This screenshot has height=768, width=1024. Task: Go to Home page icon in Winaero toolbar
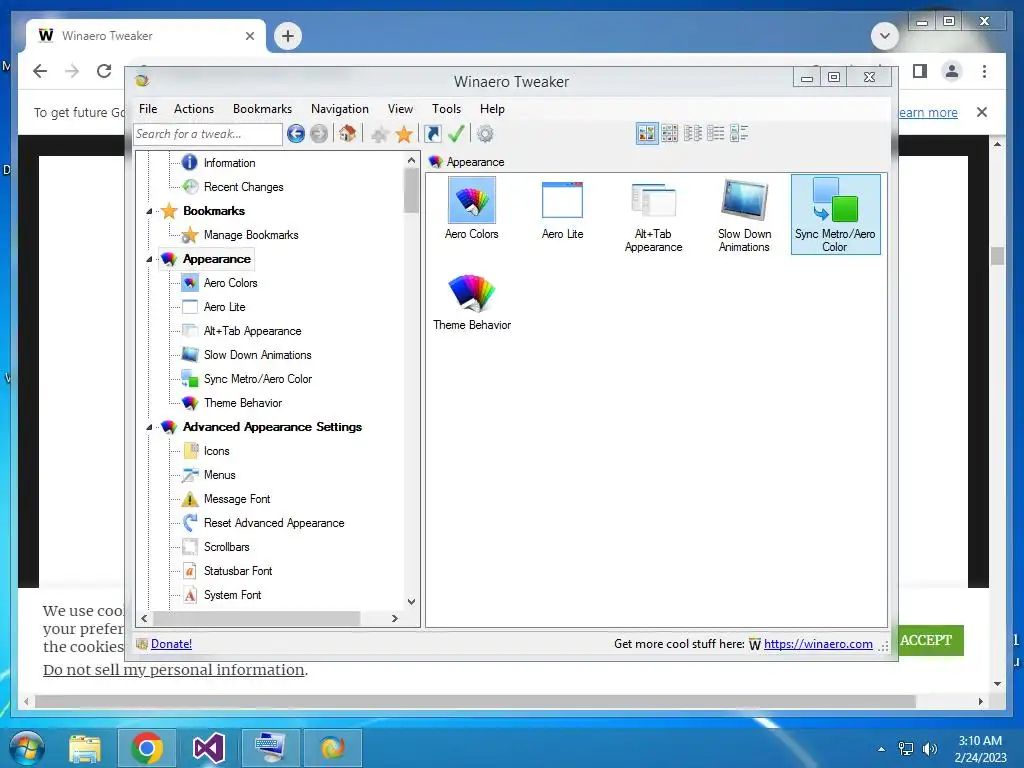[x=347, y=134]
